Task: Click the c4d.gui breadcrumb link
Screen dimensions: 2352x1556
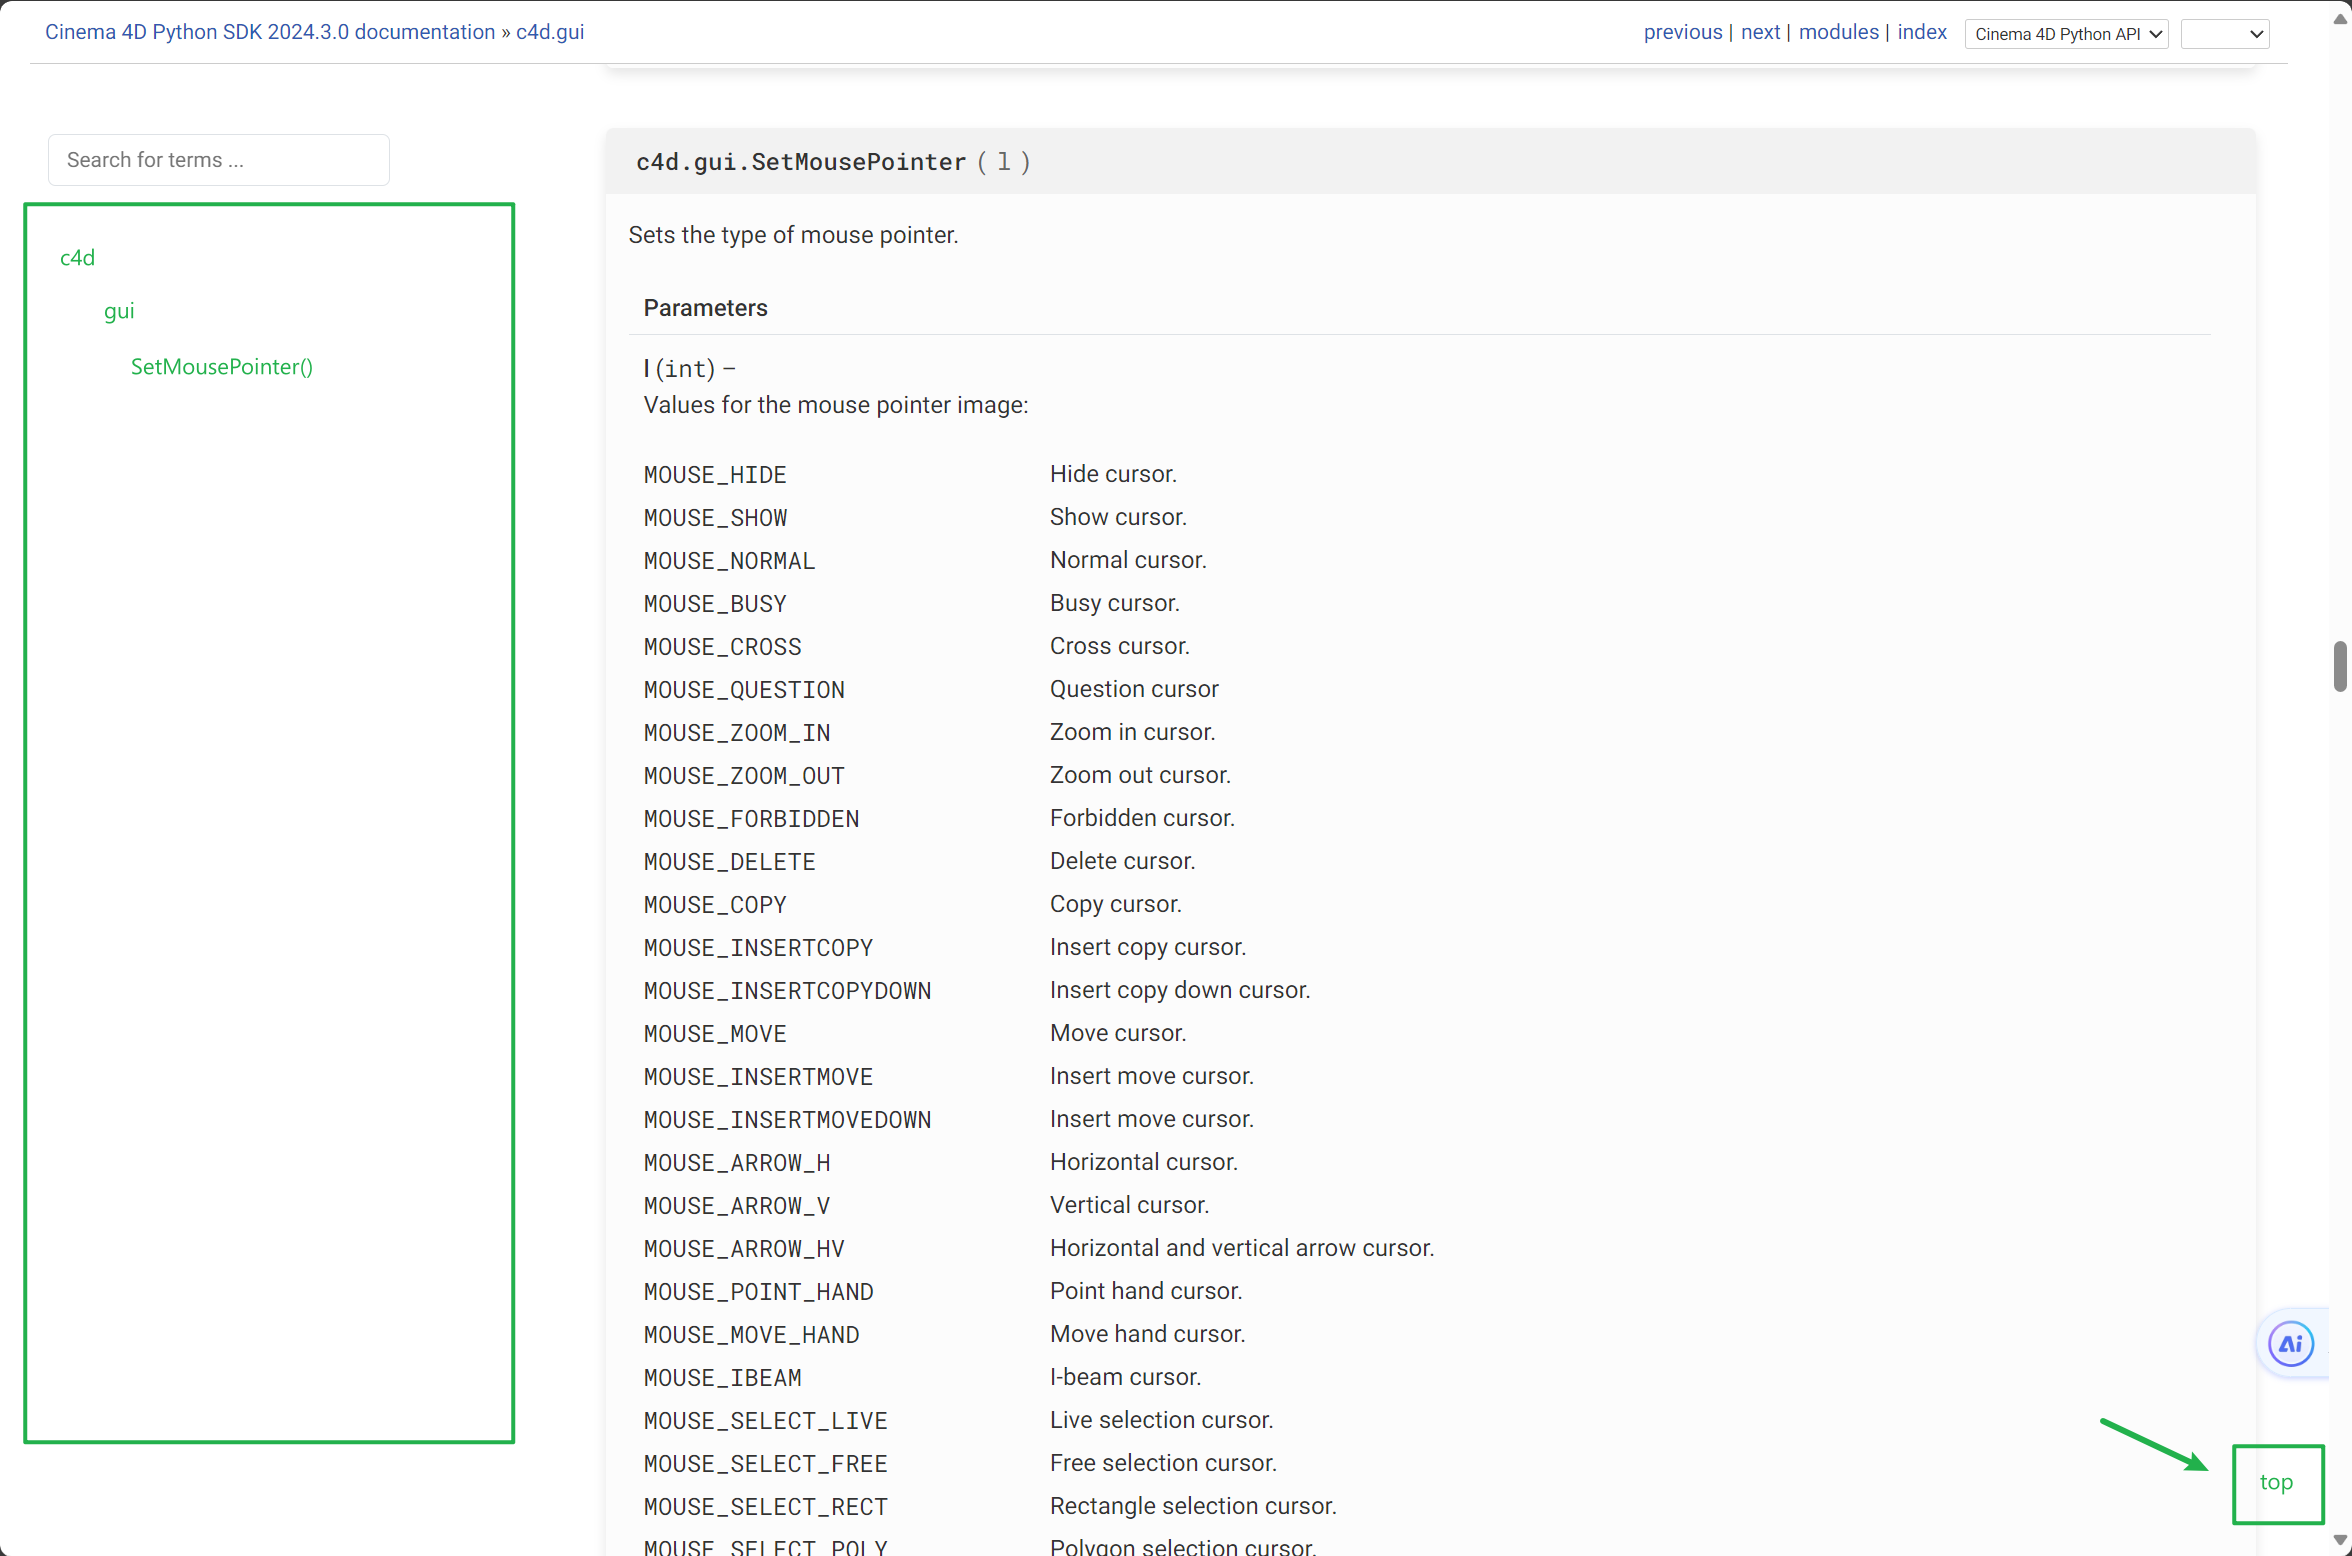Action: 550,32
